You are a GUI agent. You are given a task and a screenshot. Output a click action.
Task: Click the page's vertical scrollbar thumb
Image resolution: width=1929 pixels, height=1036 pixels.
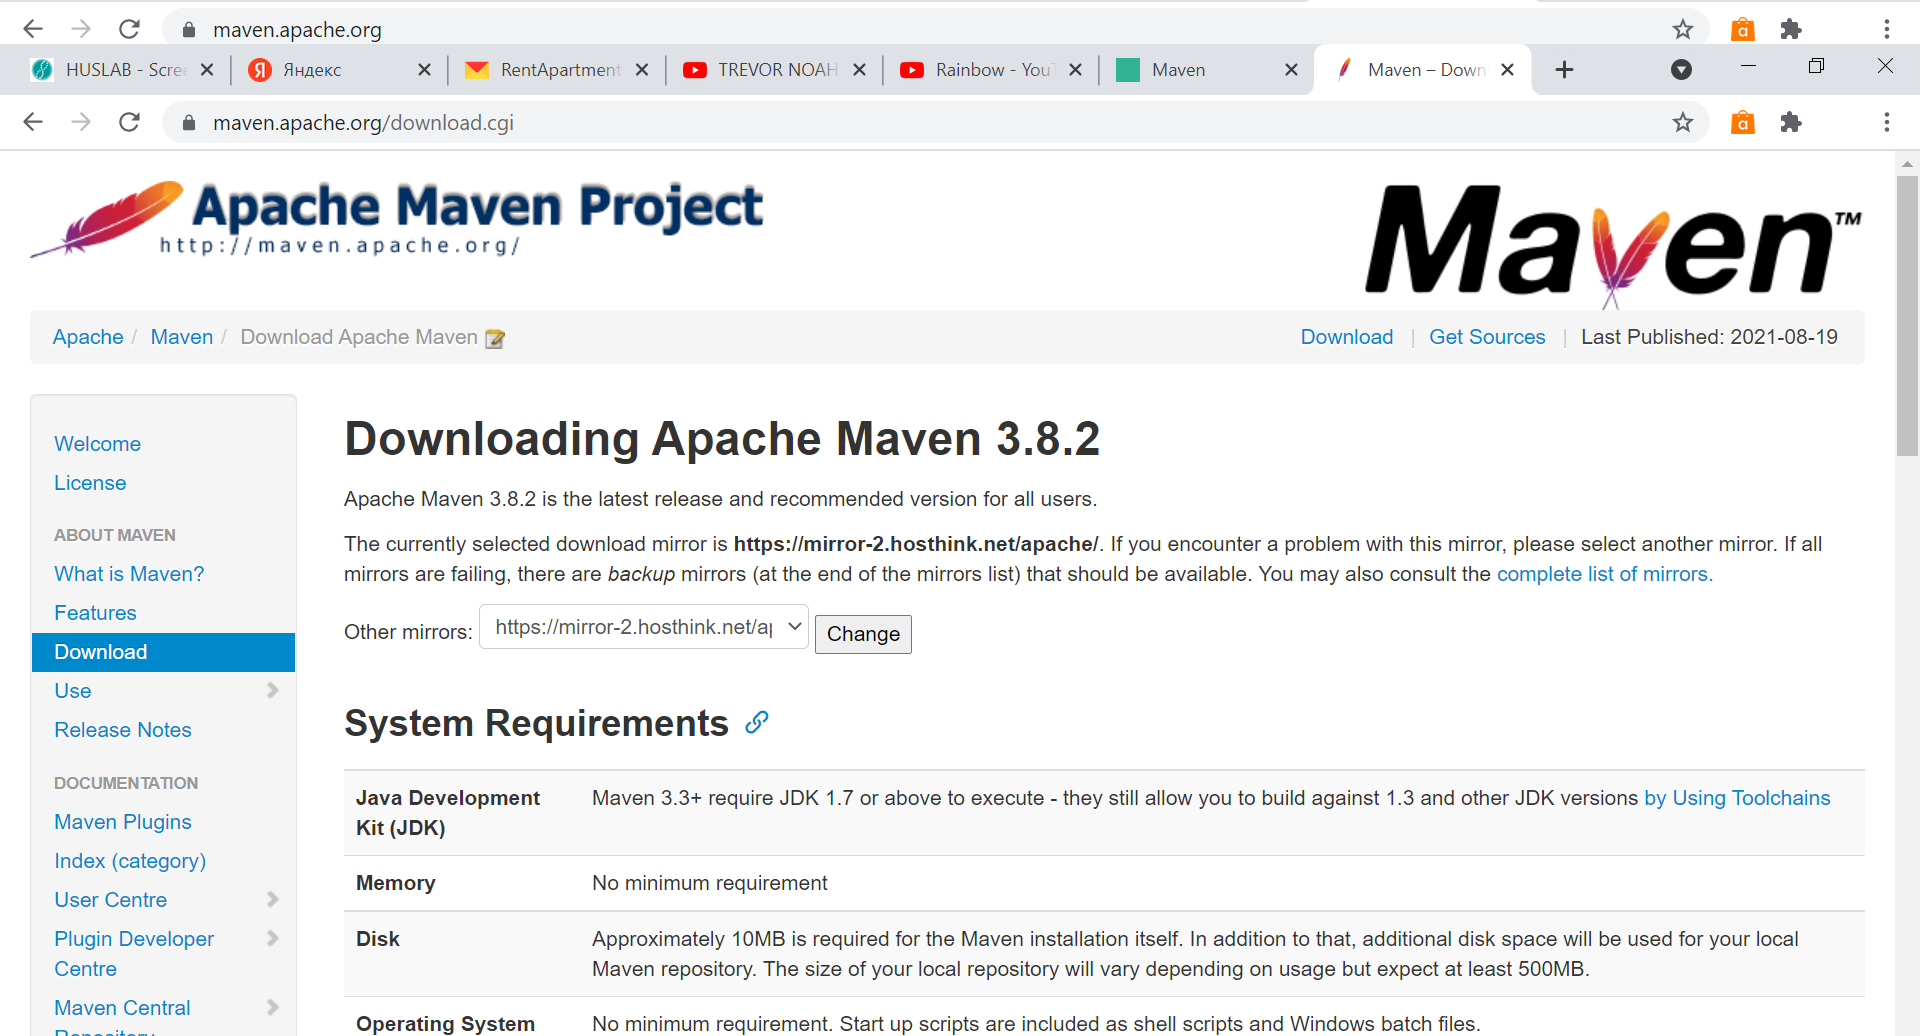pyautogui.click(x=1907, y=315)
